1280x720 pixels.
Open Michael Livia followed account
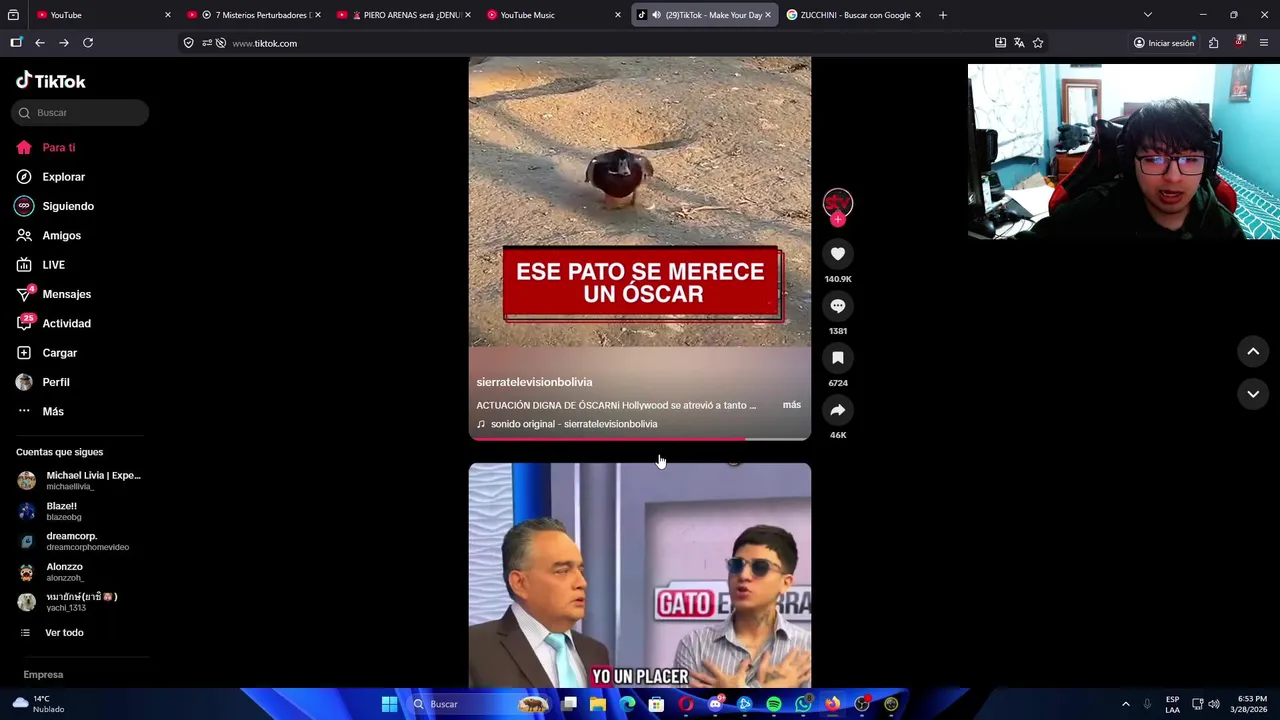click(78, 480)
